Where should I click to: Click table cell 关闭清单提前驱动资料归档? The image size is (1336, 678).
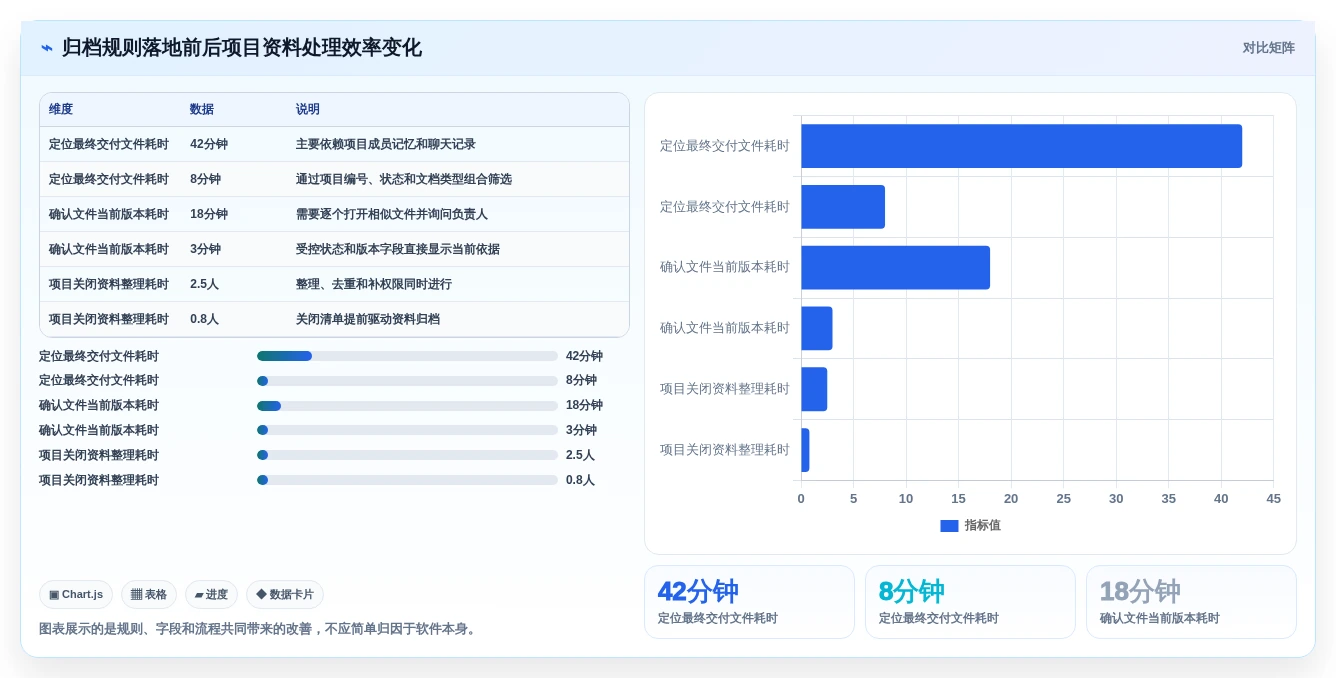pos(368,319)
